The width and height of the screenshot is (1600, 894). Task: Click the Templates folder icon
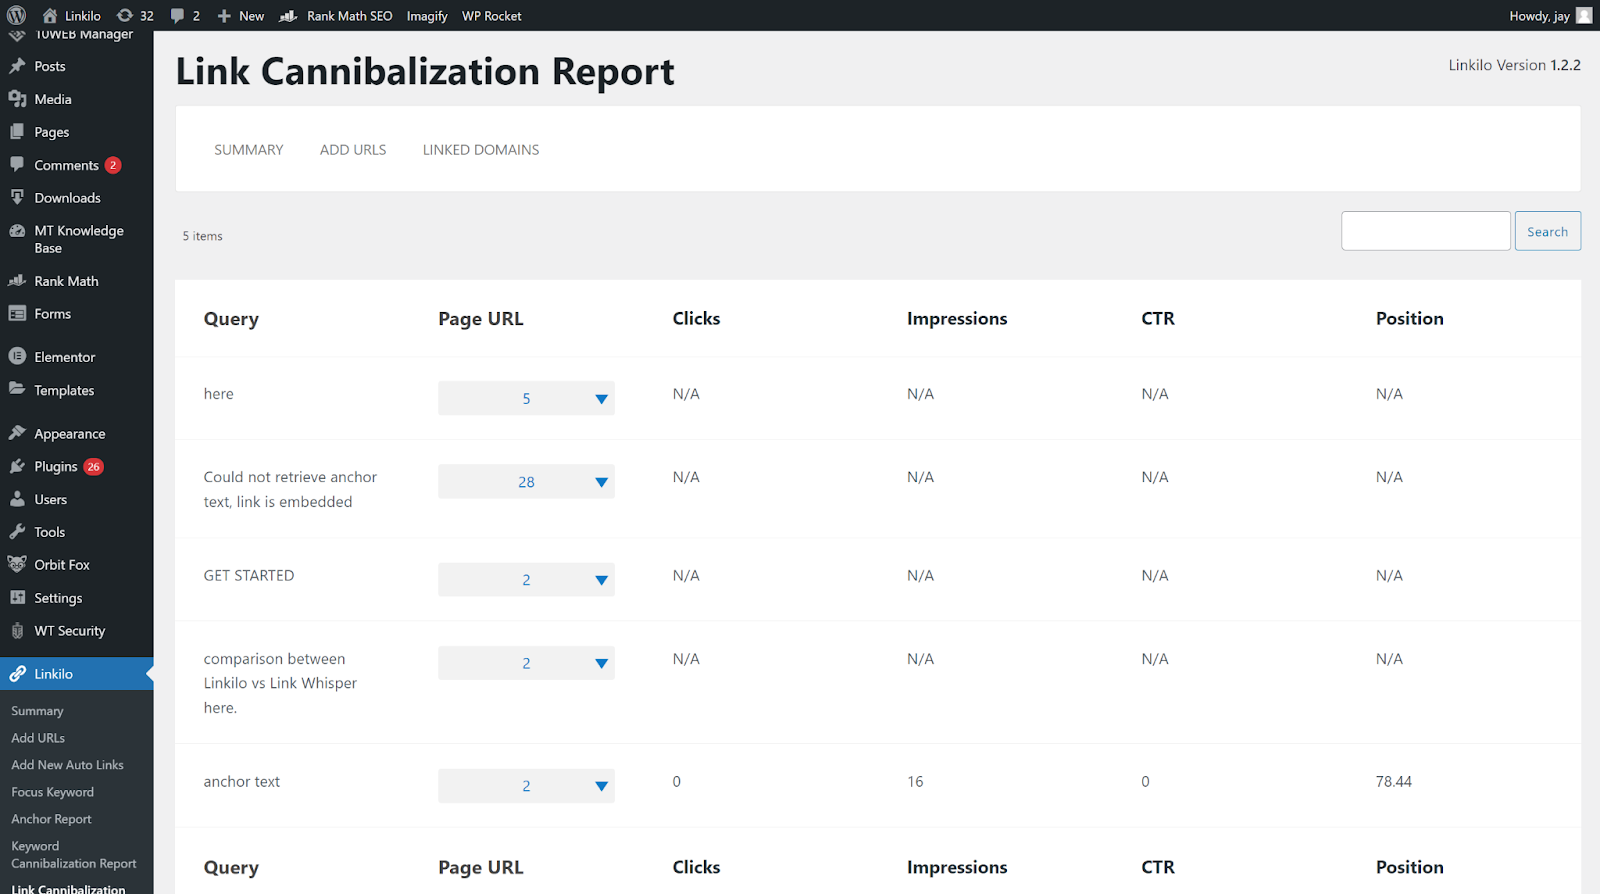click(x=17, y=390)
